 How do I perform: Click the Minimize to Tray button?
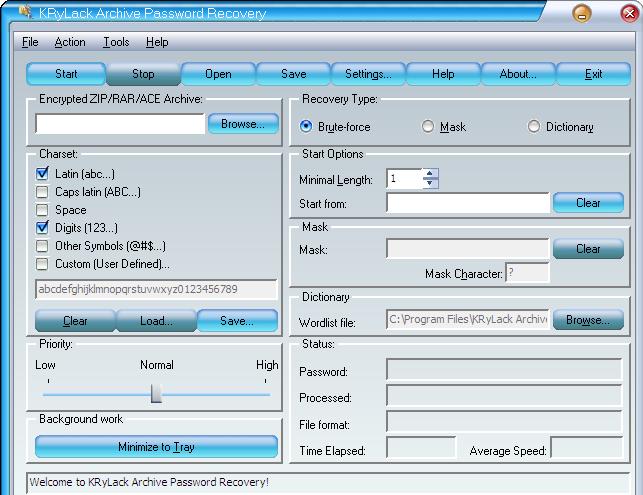tap(156, 447)
